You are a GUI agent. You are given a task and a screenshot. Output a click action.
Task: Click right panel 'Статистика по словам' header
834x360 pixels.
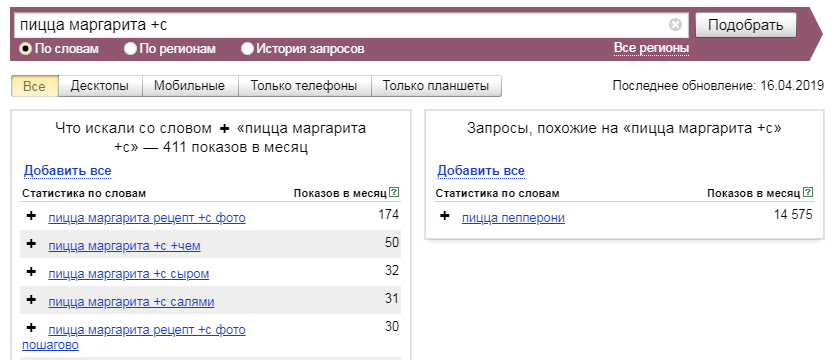point(497,194)
